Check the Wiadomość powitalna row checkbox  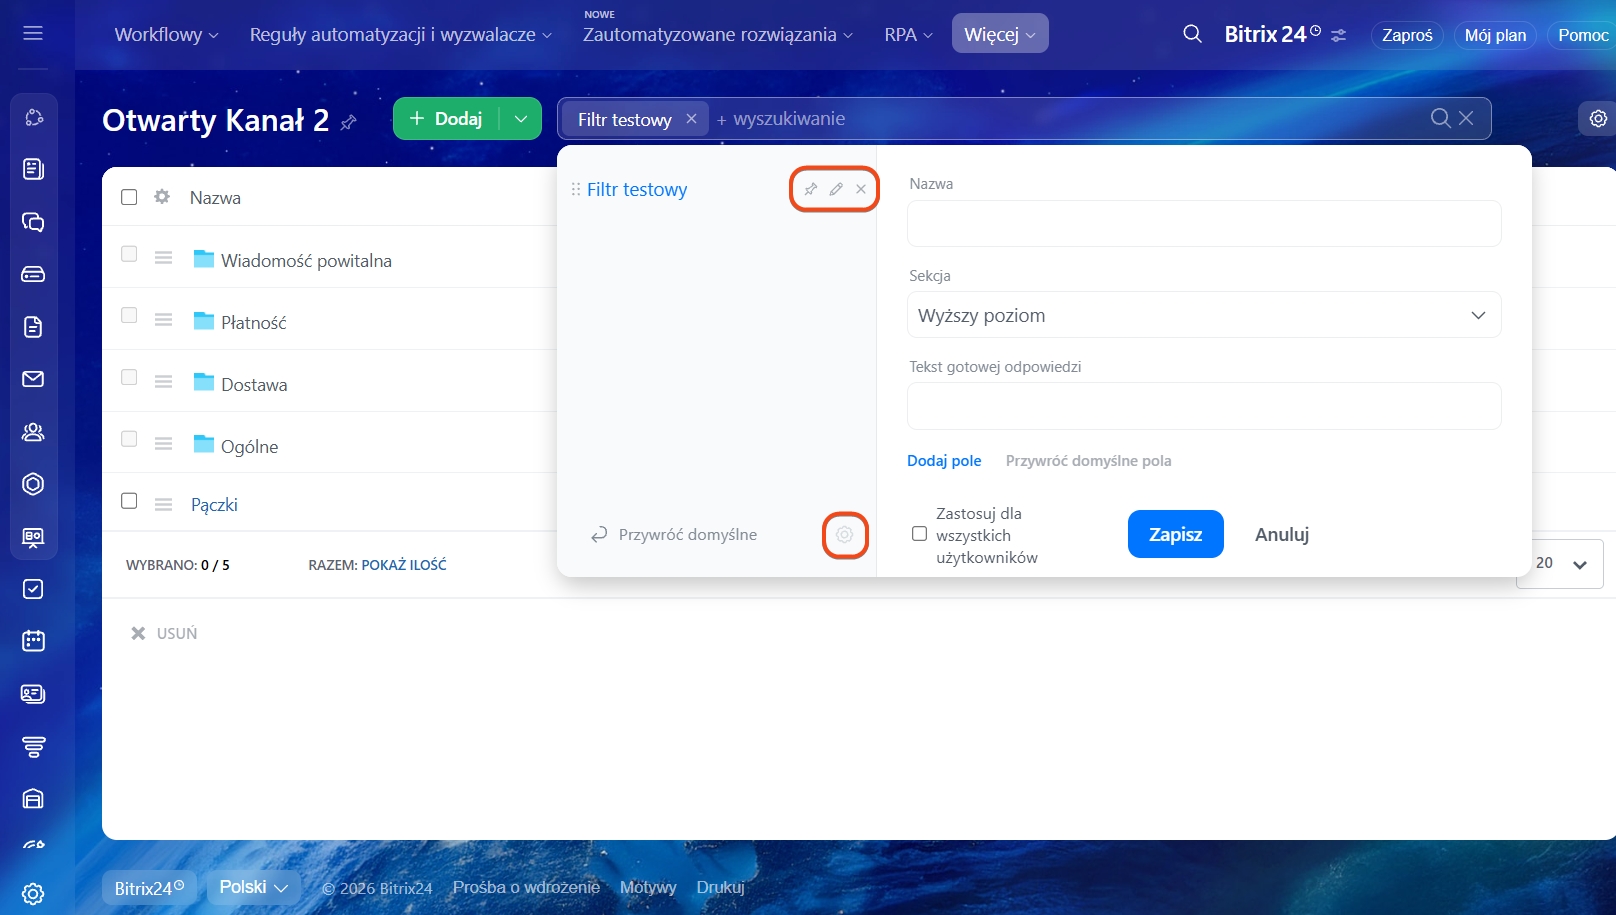click(x=129, y=254)
